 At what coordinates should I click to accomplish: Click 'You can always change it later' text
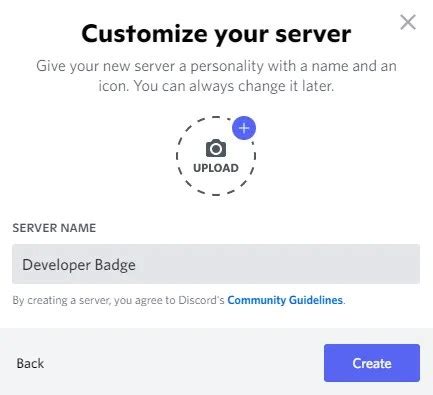(233, 86)
